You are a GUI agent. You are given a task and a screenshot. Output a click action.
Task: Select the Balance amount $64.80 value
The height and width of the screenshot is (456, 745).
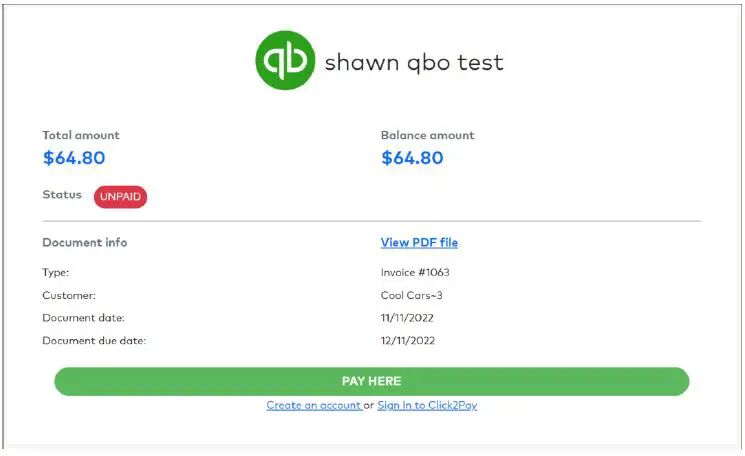(413, 158)
